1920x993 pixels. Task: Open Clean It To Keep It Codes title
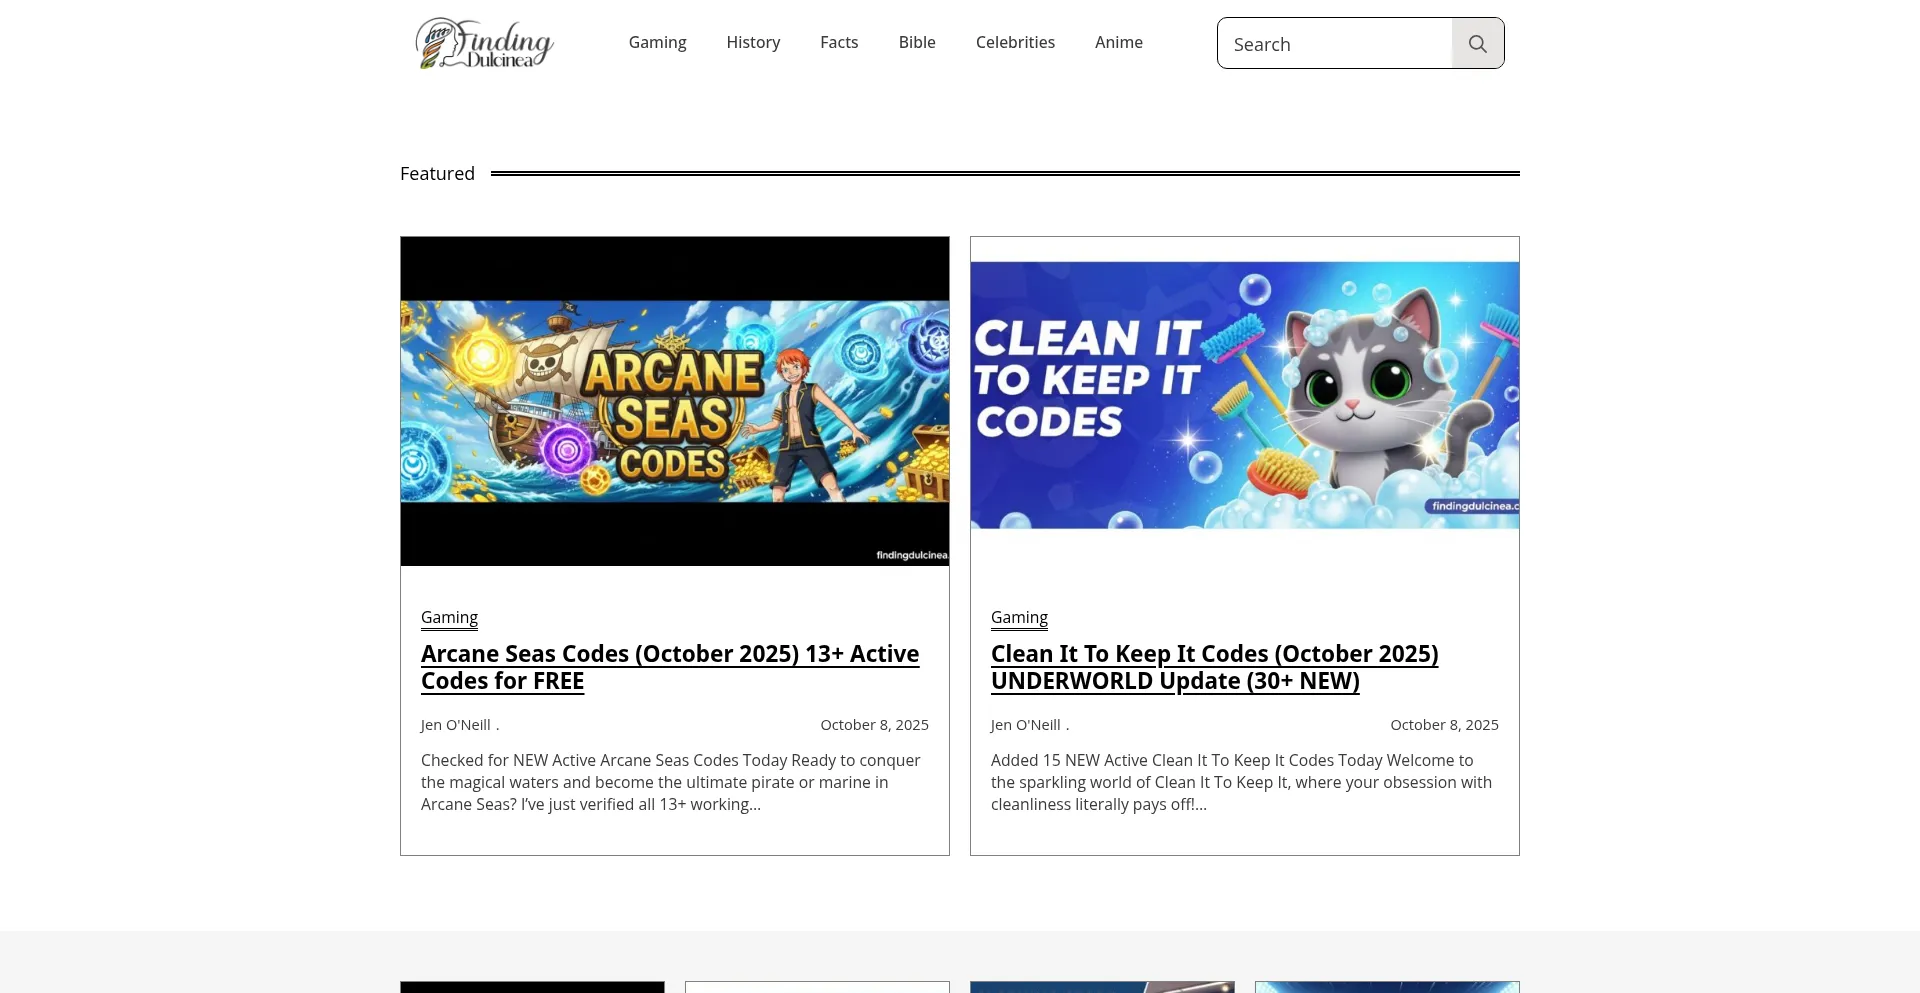(1214, 667)
